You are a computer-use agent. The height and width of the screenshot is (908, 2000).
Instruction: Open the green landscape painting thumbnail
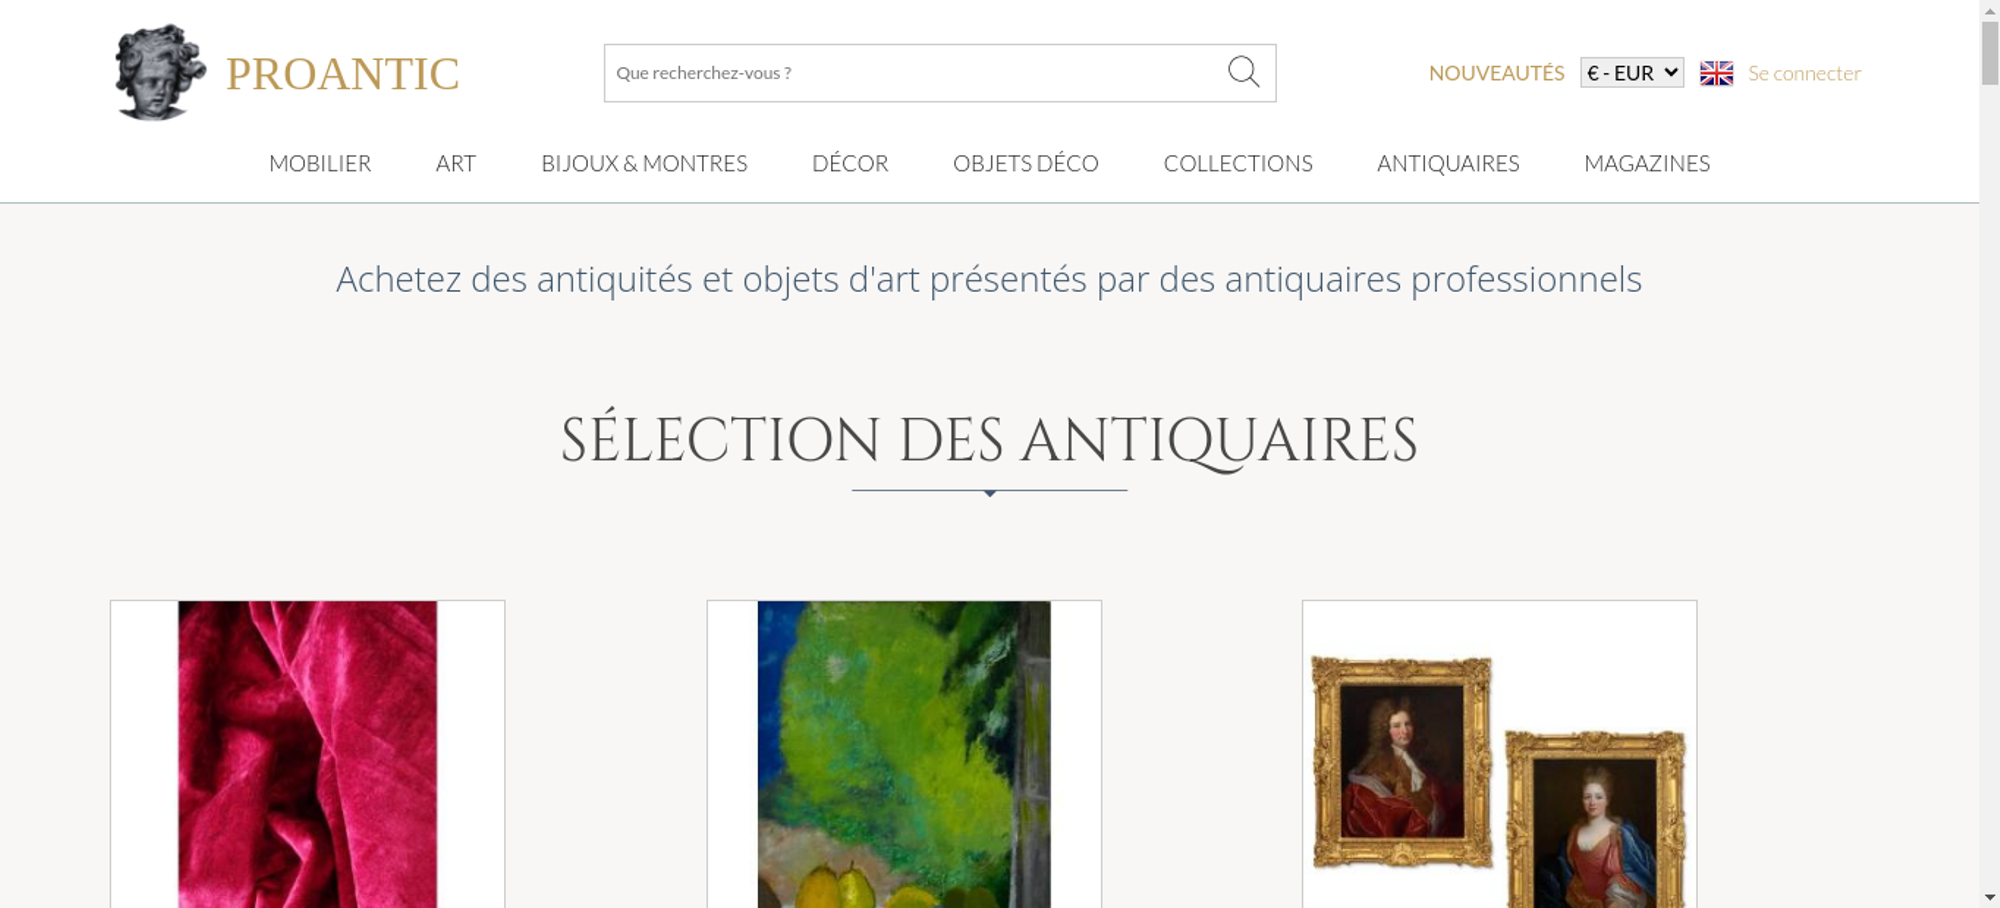904,754
